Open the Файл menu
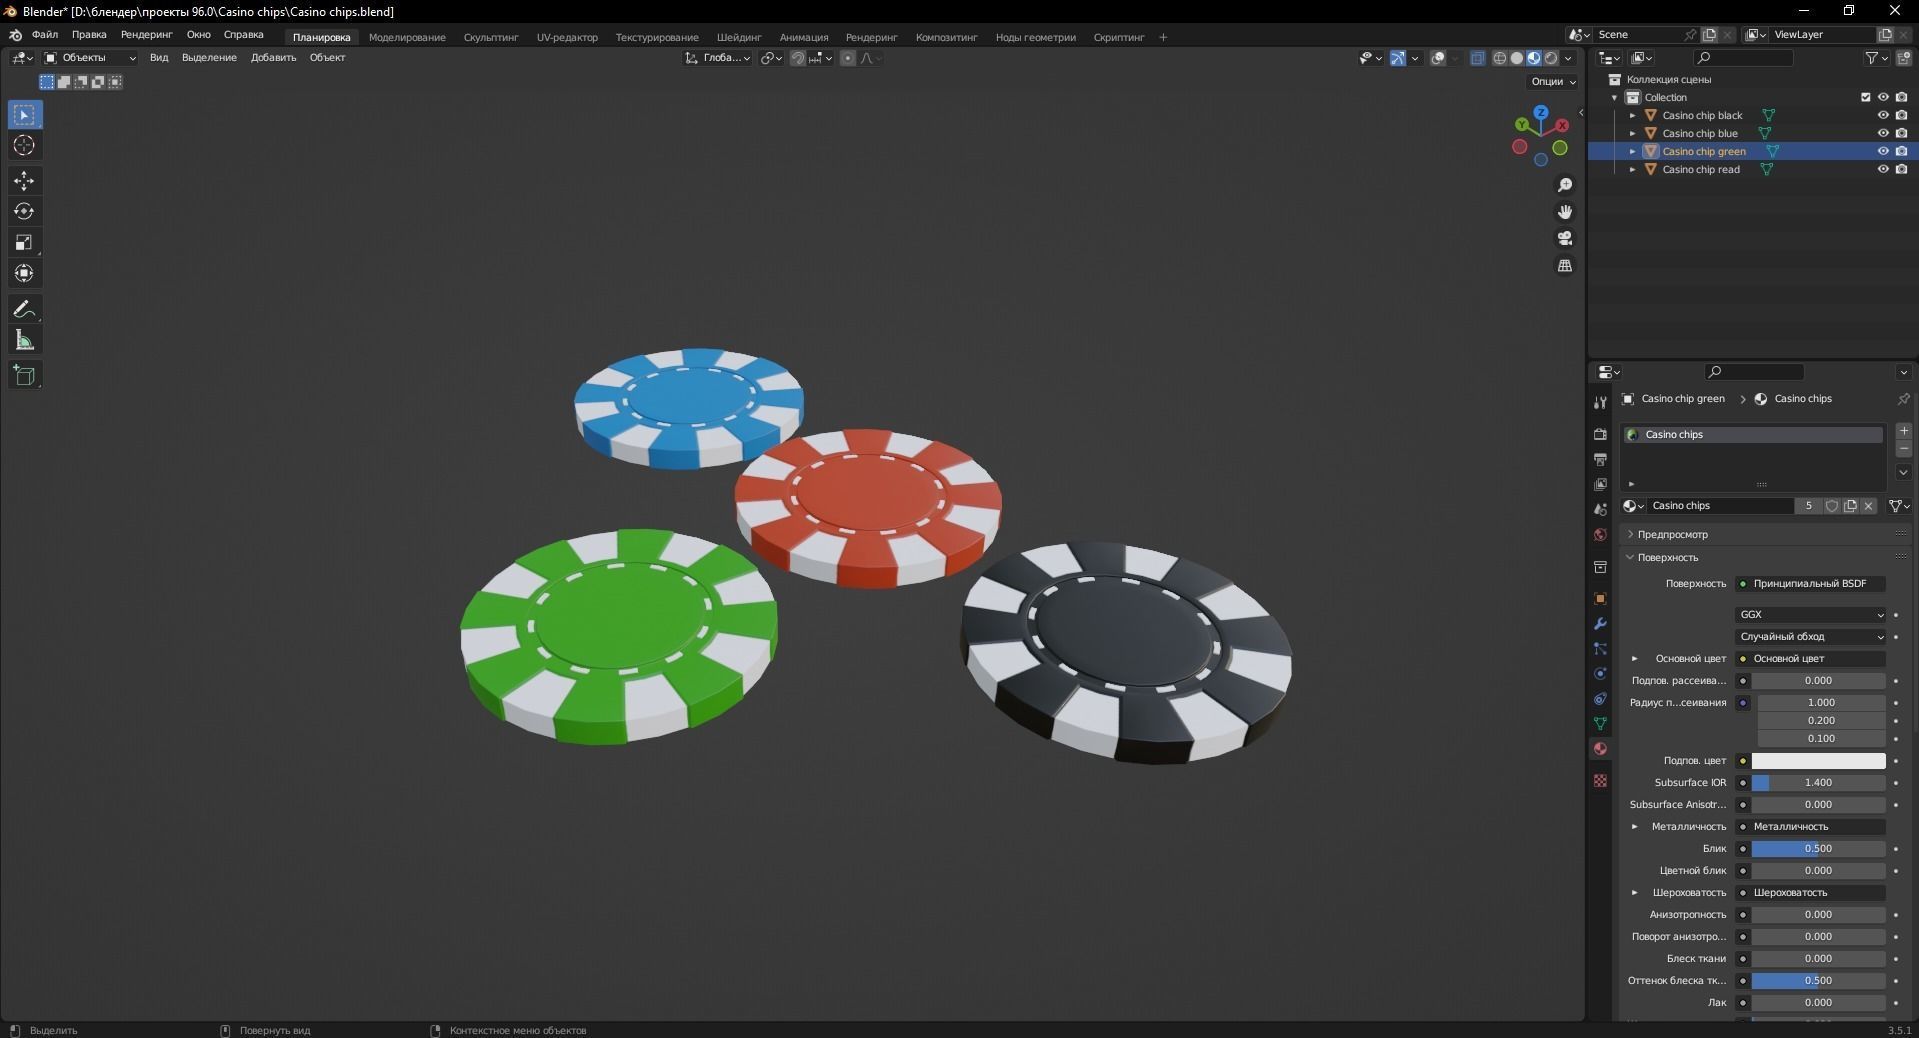This screenshot has width=1919, height=1038. 45,34
